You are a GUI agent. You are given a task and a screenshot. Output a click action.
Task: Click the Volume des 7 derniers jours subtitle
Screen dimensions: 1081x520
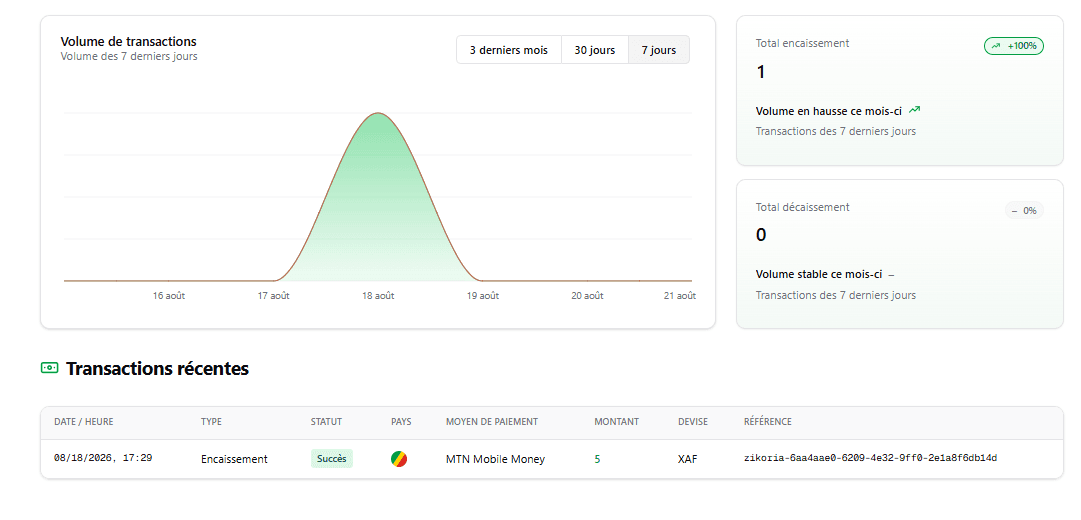[129, 57]
